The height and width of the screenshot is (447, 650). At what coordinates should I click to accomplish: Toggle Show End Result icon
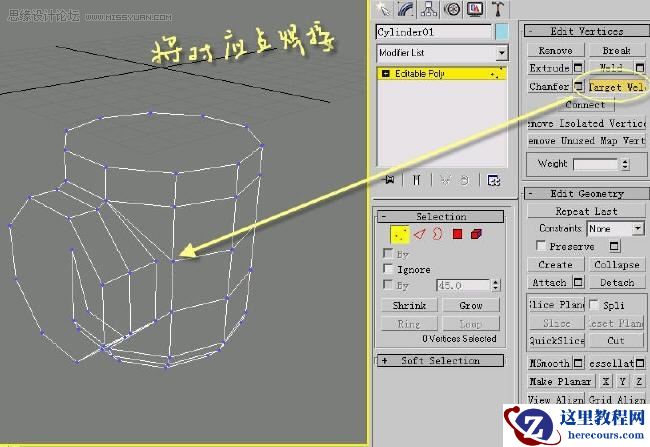pyautogui.click(x=417, y=180)
